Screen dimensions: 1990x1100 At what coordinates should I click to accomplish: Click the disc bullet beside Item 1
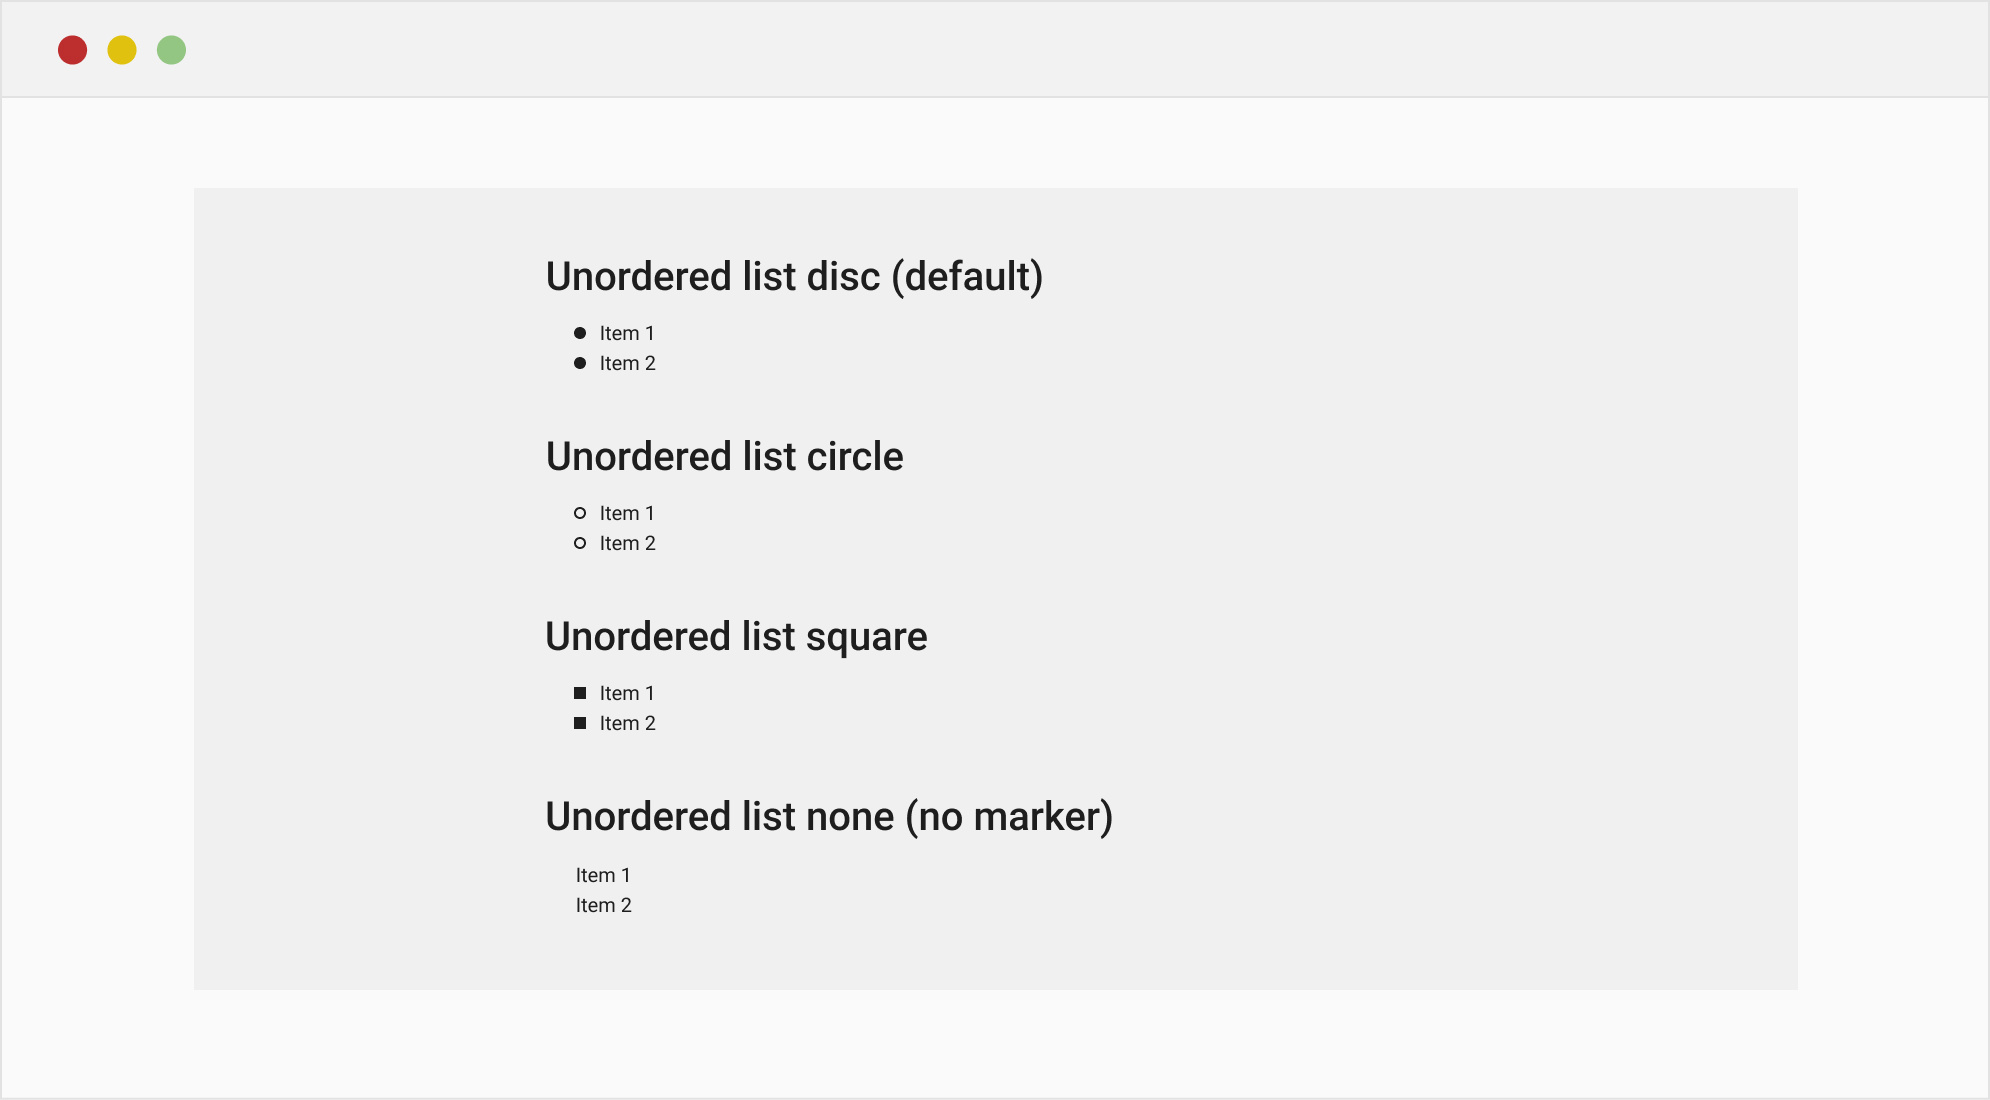click(582, 332)
